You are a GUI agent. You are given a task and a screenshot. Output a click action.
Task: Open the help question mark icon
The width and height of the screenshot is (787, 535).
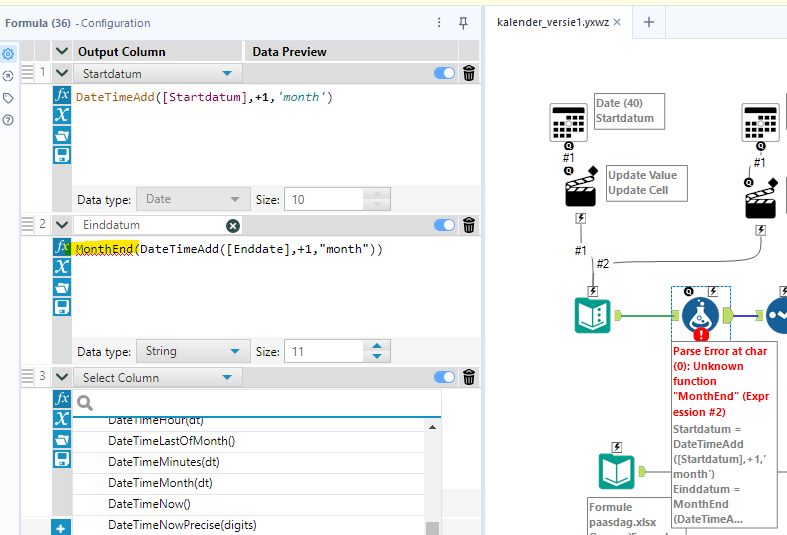tap(8, 120)
